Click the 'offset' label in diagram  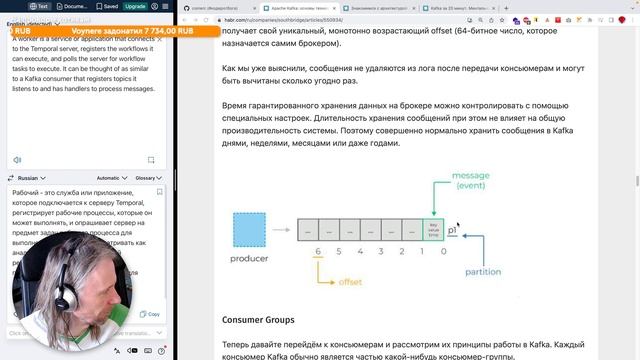350,282
